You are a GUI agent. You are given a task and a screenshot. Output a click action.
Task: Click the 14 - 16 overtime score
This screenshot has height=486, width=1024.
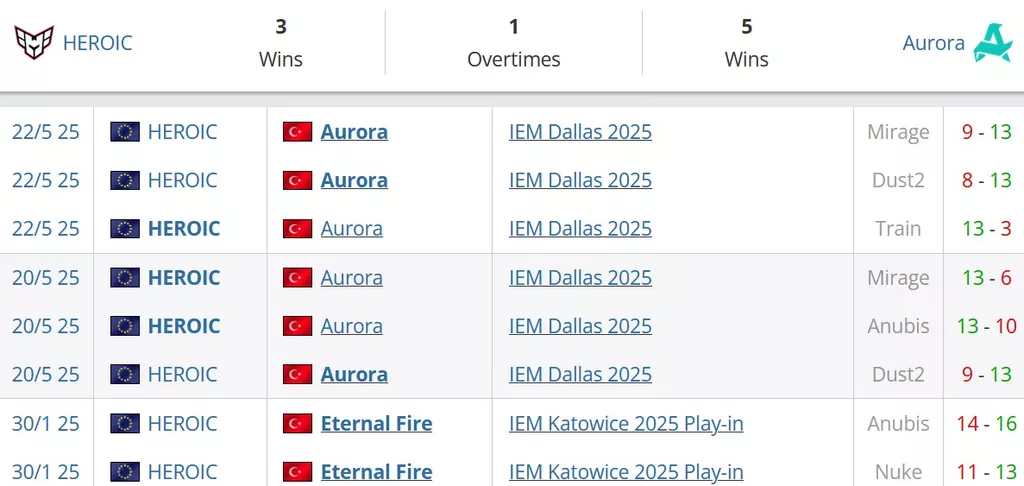[x=984, y=423]
